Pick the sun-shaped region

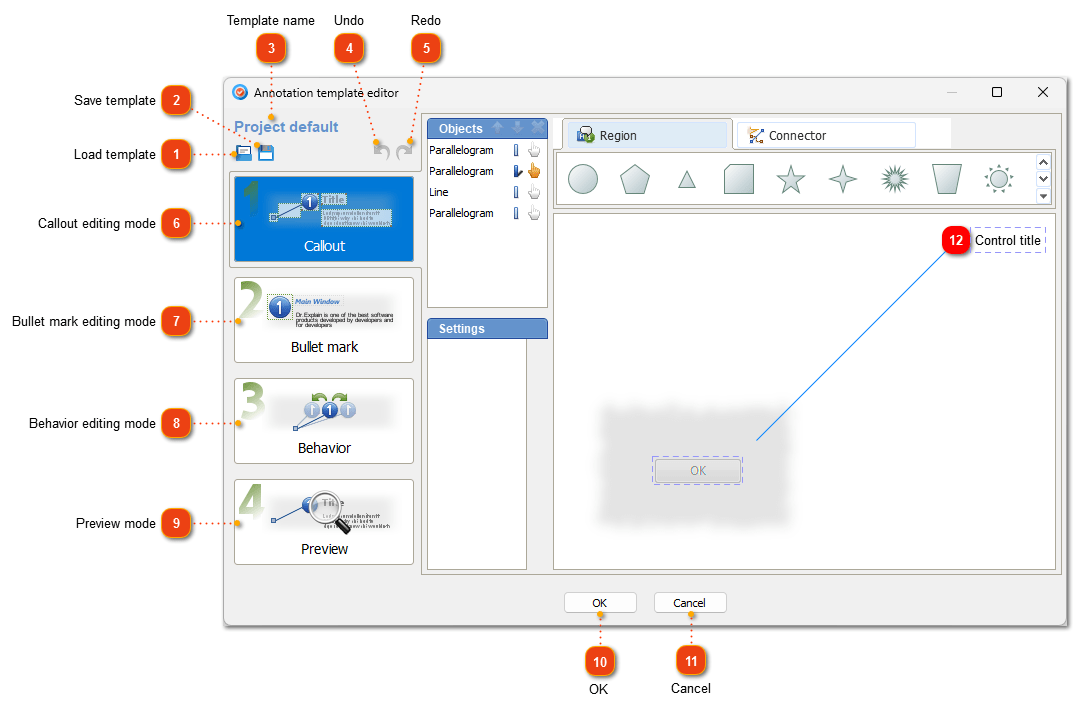(999, 178)
